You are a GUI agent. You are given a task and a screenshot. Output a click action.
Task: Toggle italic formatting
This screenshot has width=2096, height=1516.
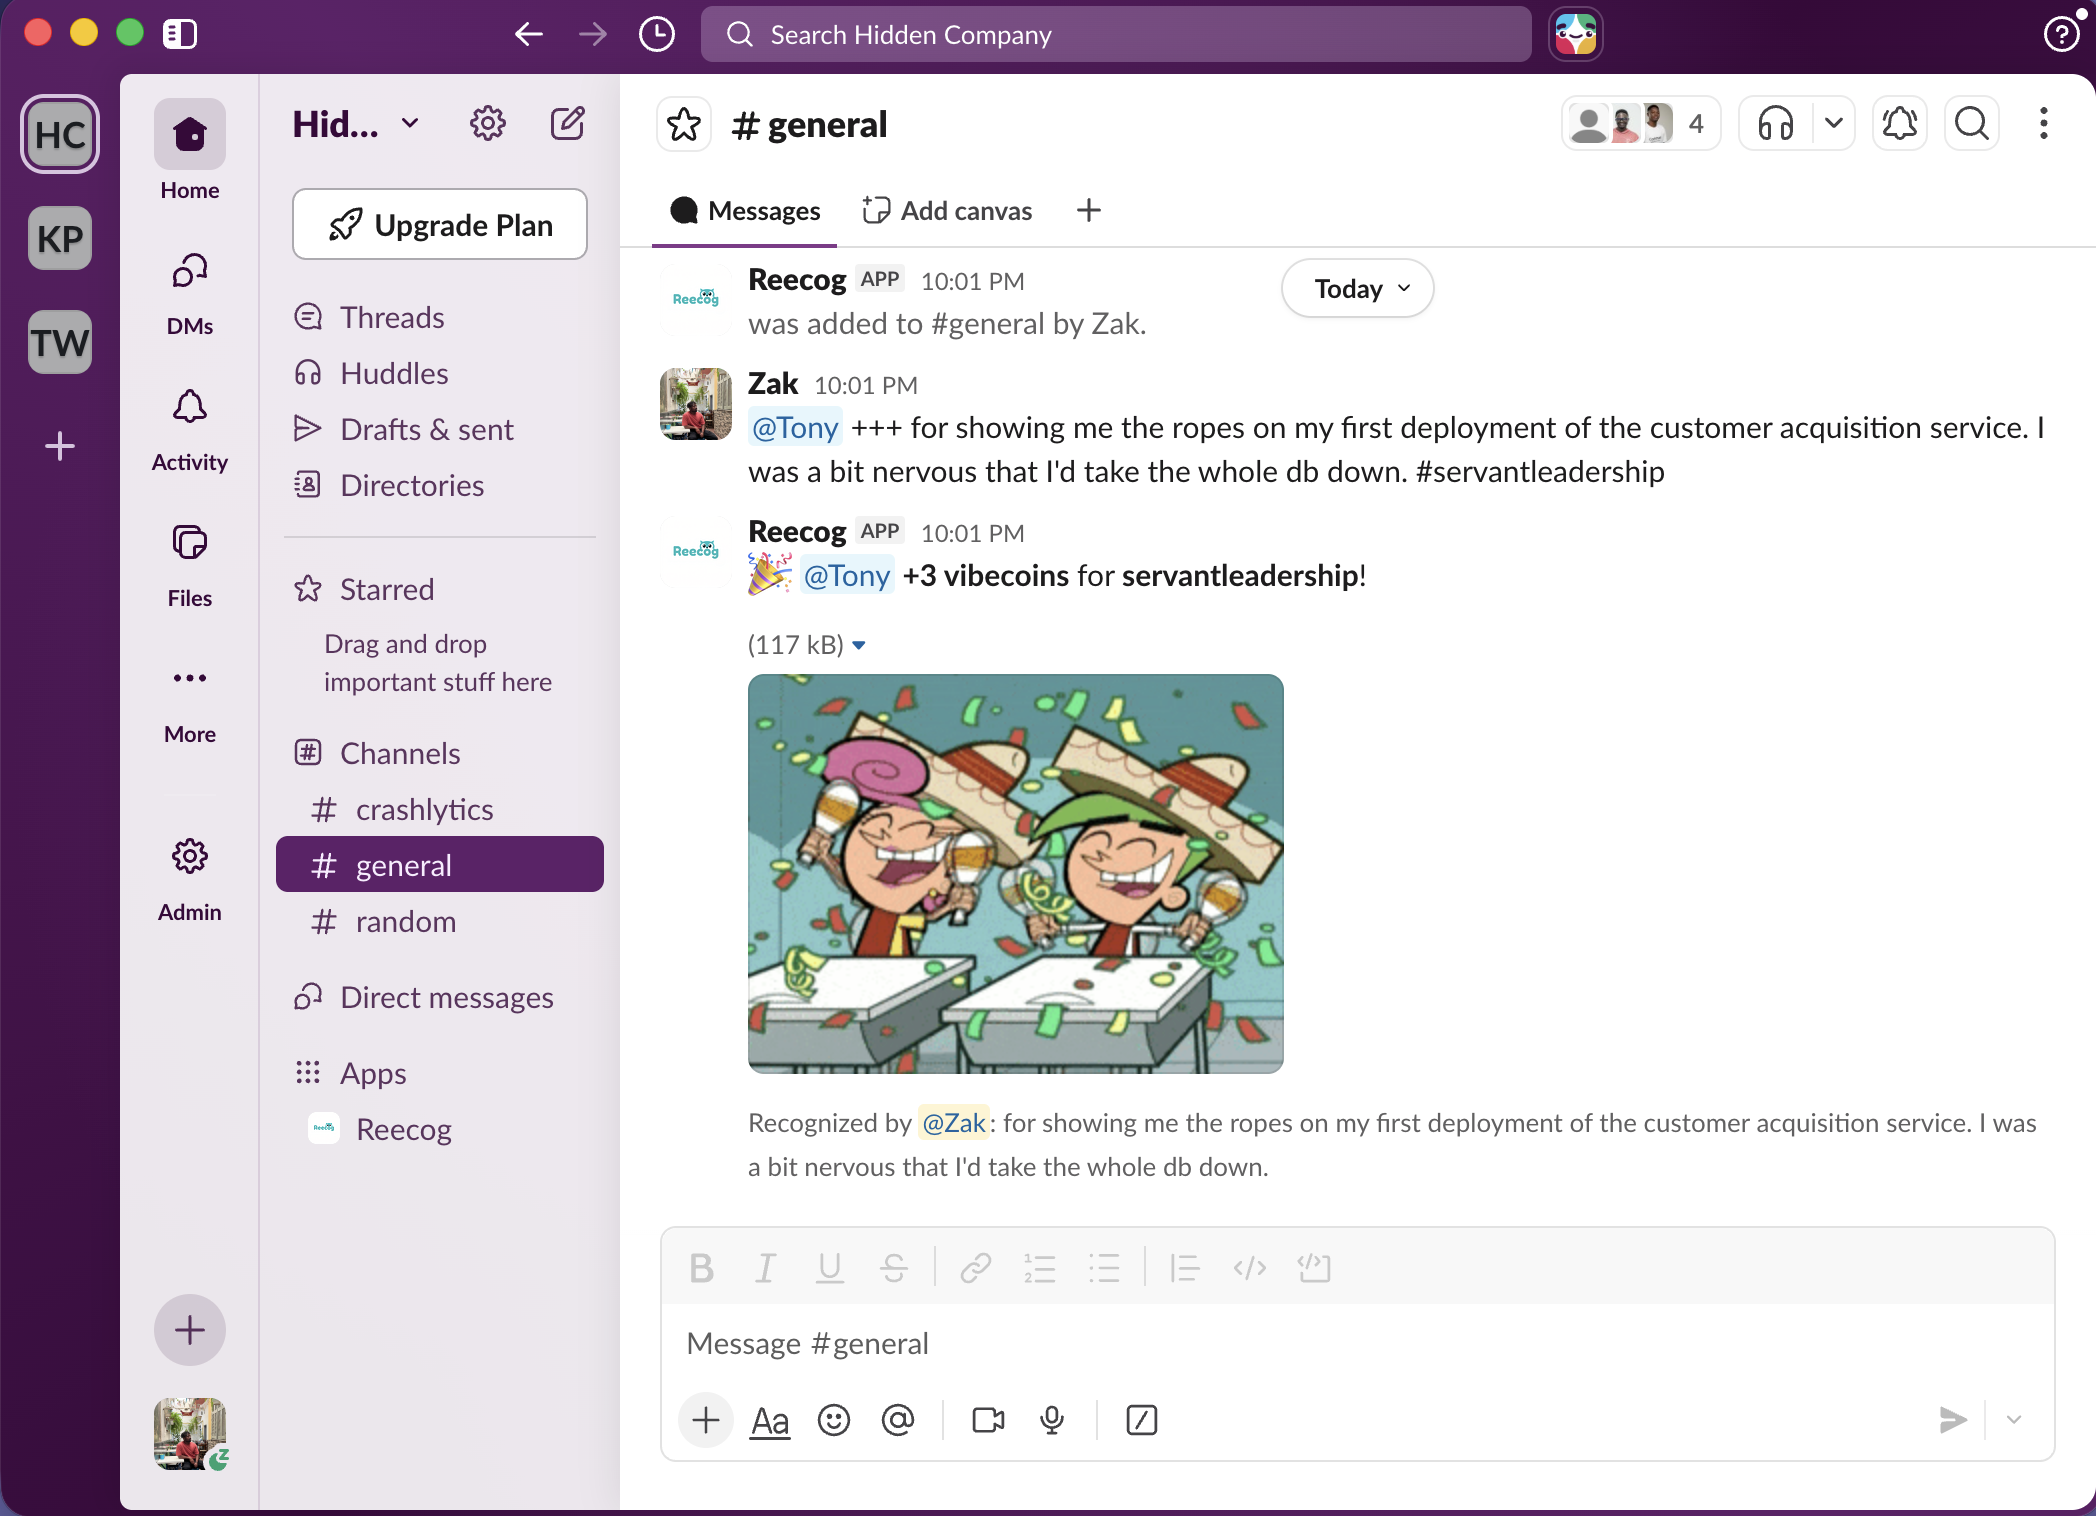pyautogui.click(x=766, y=1268)
